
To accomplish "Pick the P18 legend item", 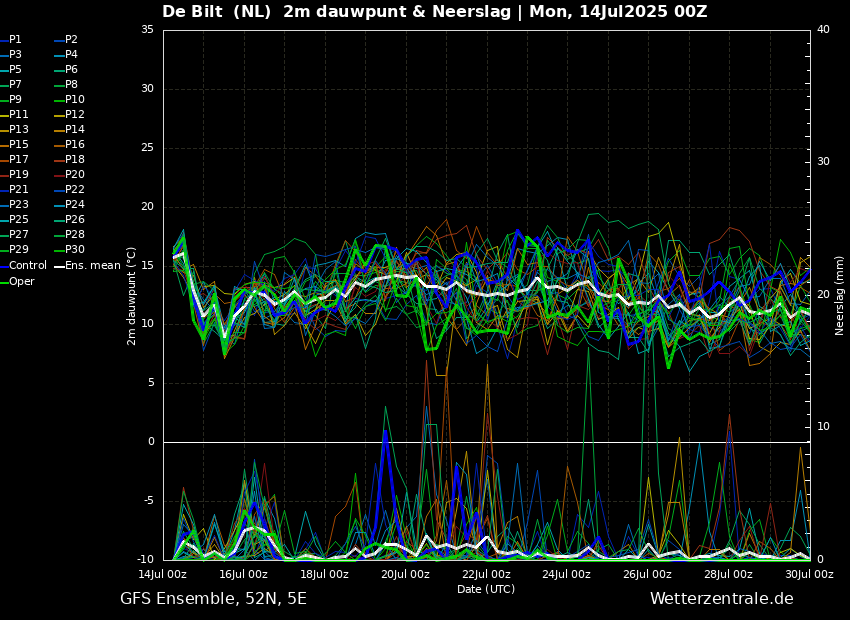I will point(70,159).
